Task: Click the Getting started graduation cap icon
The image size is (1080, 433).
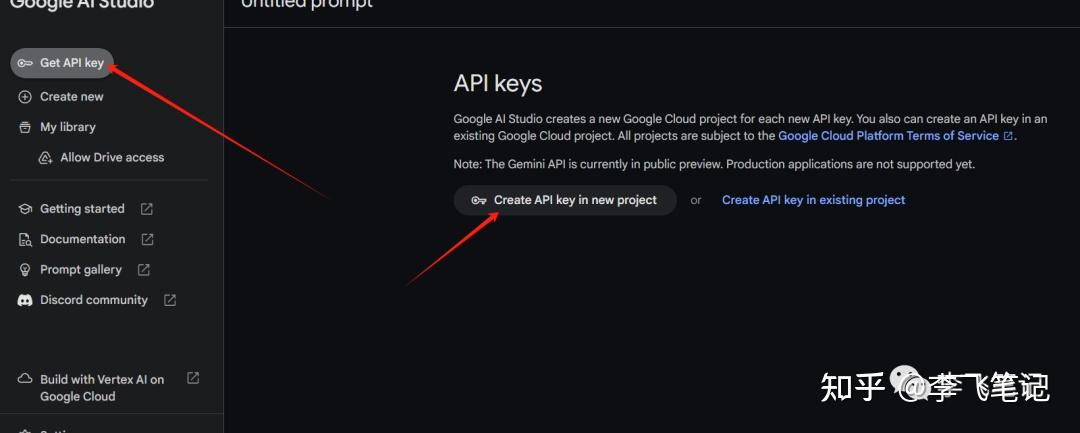Action: (x=25, y=209)
